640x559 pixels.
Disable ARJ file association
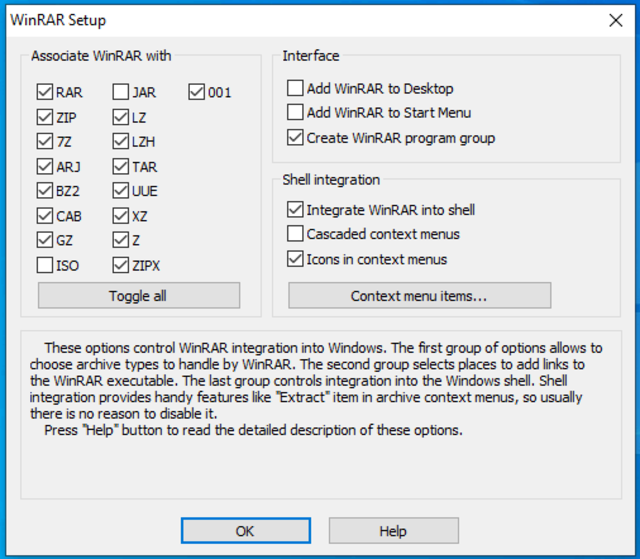click(x=45, y=166)
